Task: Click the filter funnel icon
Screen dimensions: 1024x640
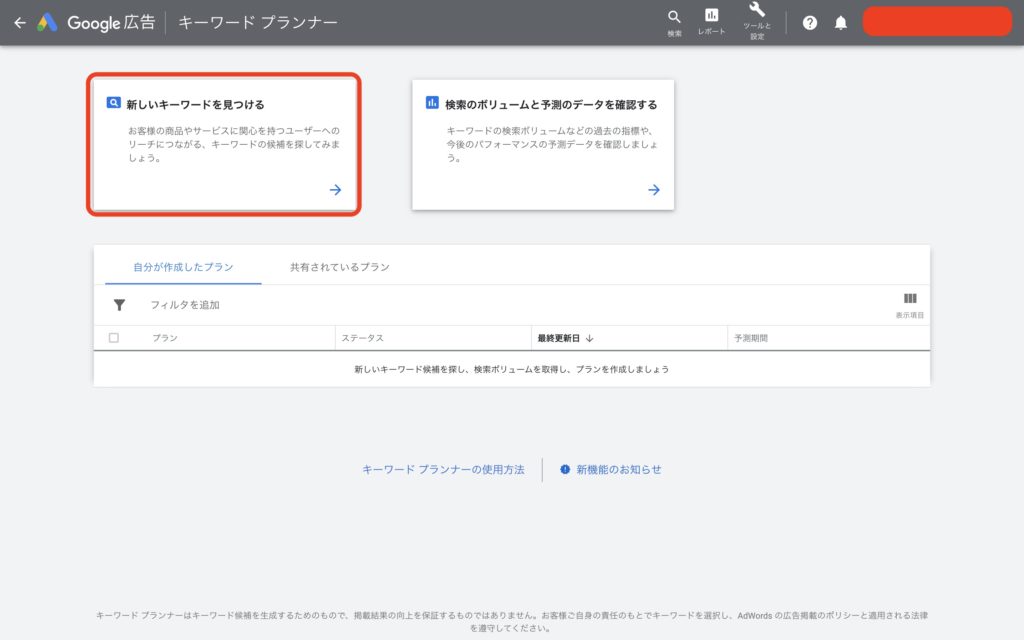Action: pos(119,305)
